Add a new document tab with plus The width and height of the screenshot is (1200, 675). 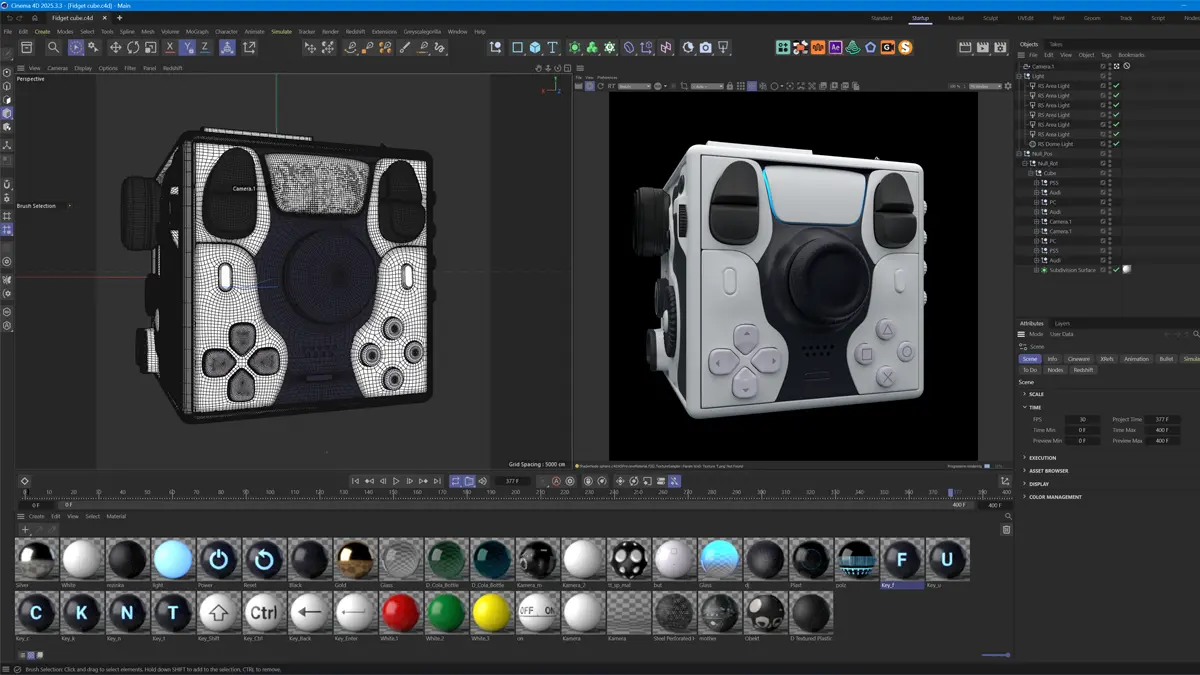tap(119, 18)
